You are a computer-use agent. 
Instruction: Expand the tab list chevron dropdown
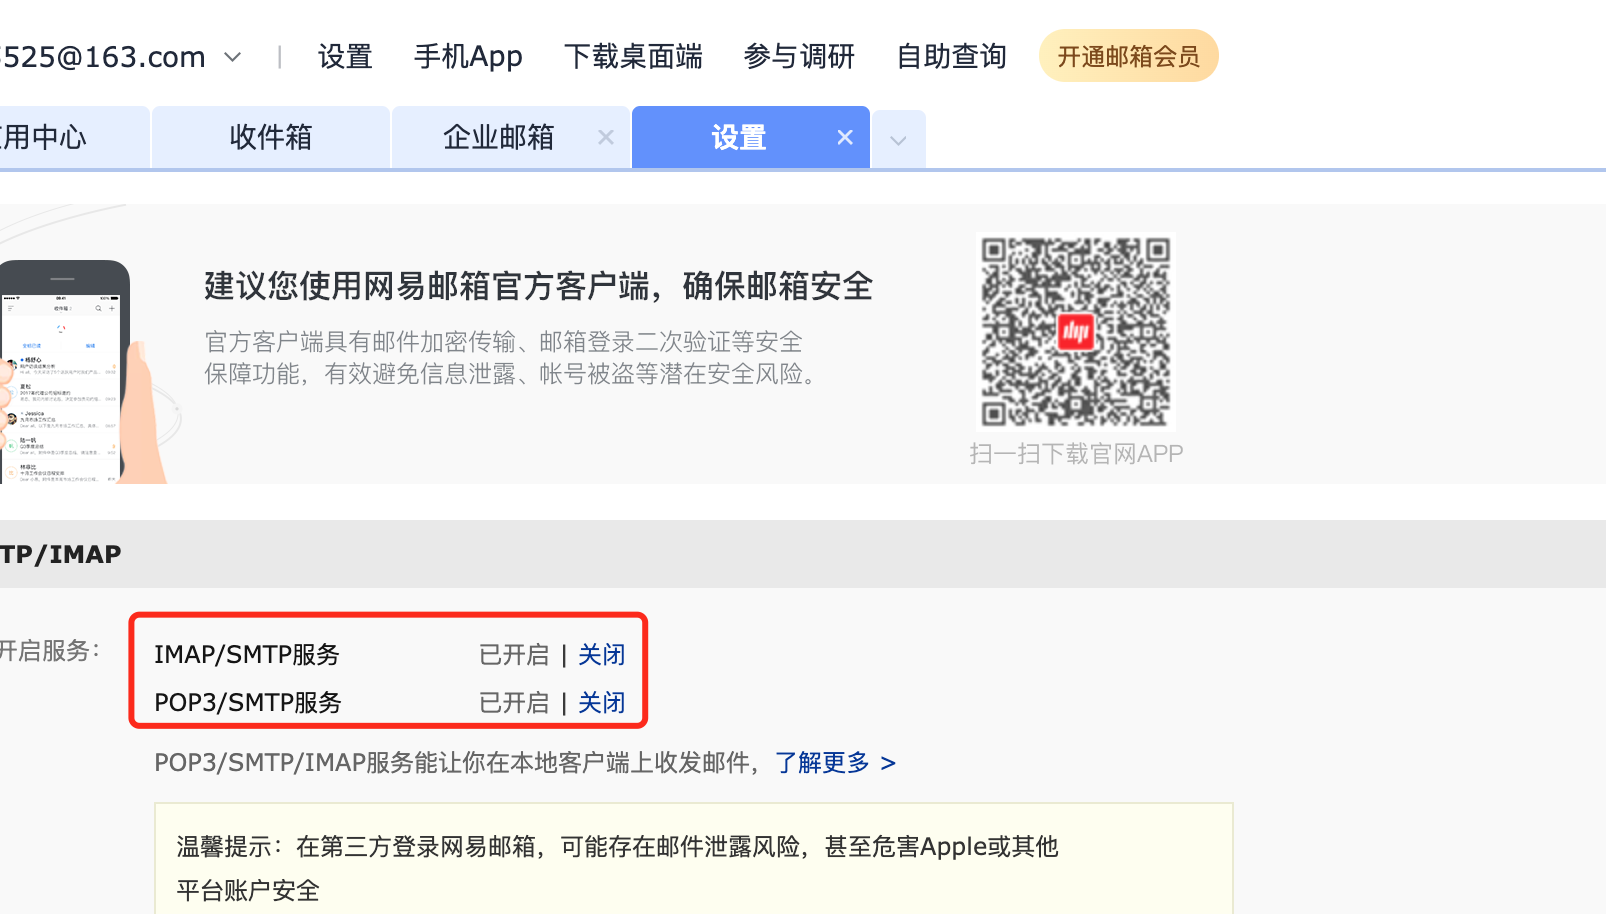(x=898, y=140)
